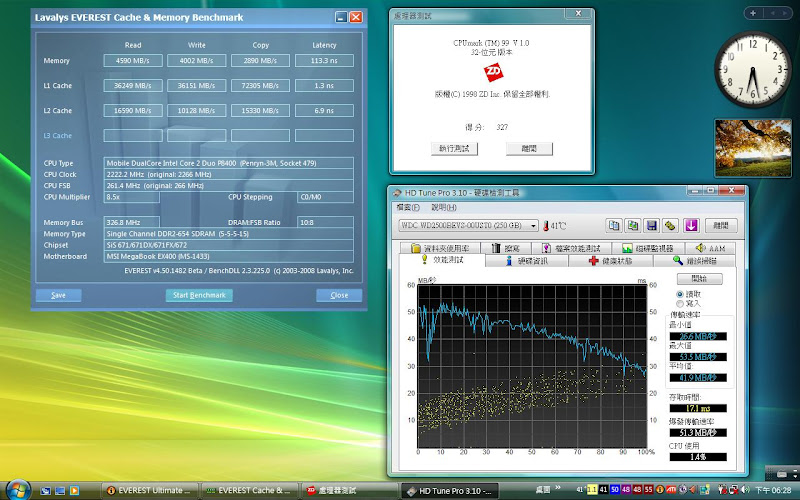This screenshot has height=500, width=800.
Task: Click the purple down-arrow icon in HD Tune
Action: [691, 226]
